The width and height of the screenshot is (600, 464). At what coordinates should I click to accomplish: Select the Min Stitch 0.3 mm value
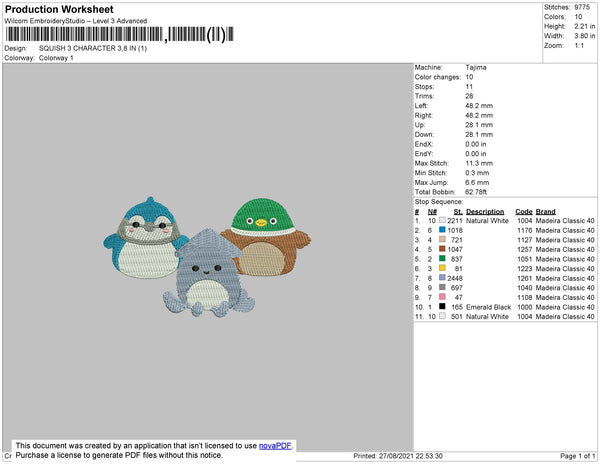(x=477, y=173)
